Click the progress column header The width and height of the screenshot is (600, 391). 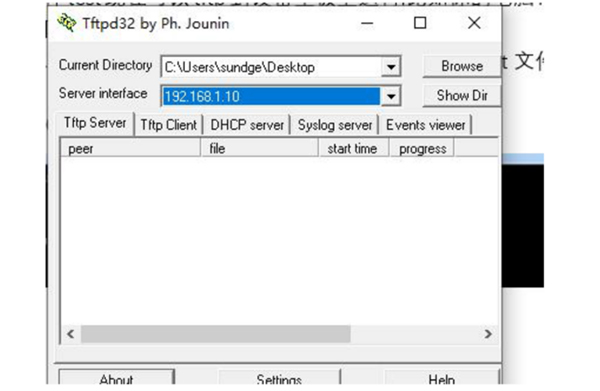[422, 148]
